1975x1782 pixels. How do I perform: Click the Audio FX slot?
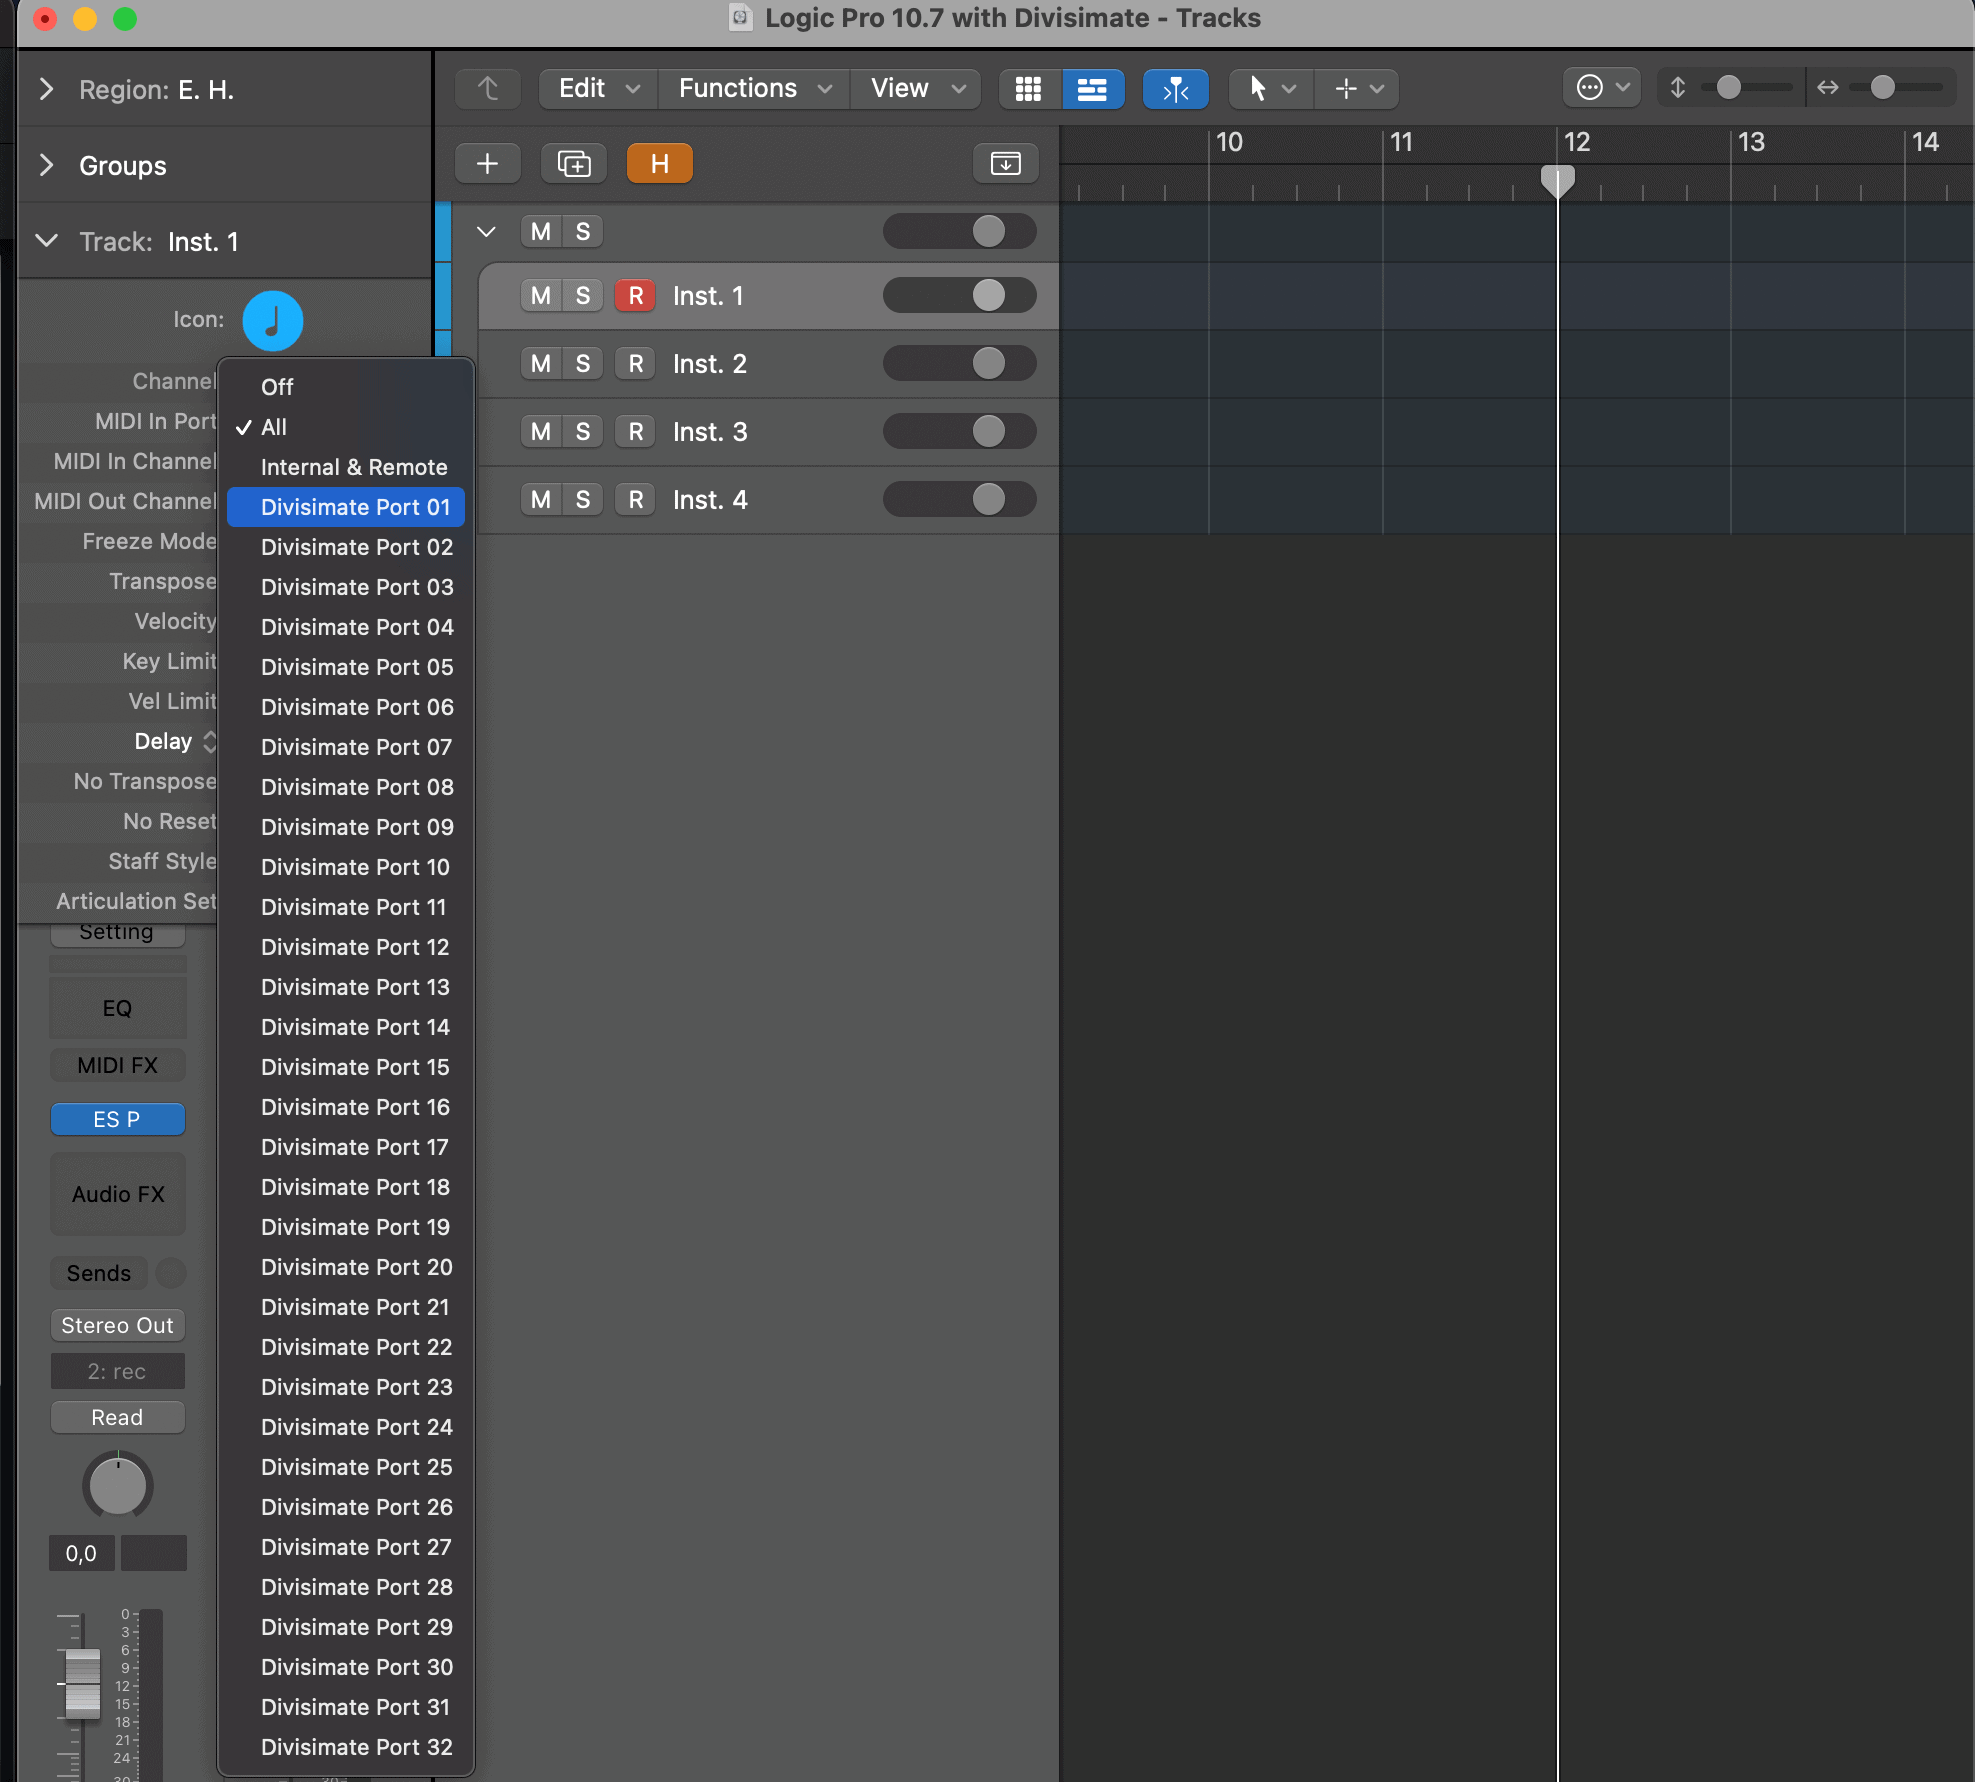pos(118,1194)
